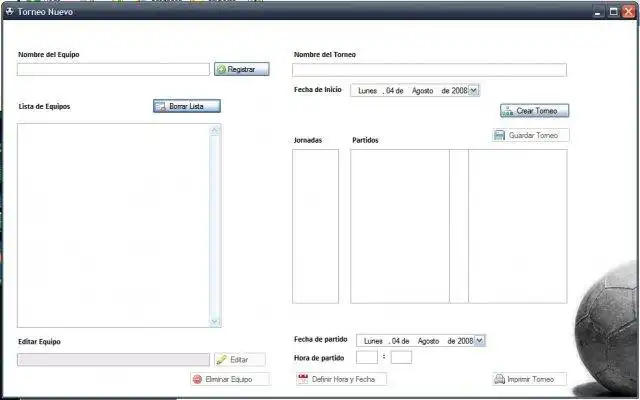Click inside the Lista de Equipos listbox
The height and width of the screenshot is (400, 640).
click(x=113, y=225)
